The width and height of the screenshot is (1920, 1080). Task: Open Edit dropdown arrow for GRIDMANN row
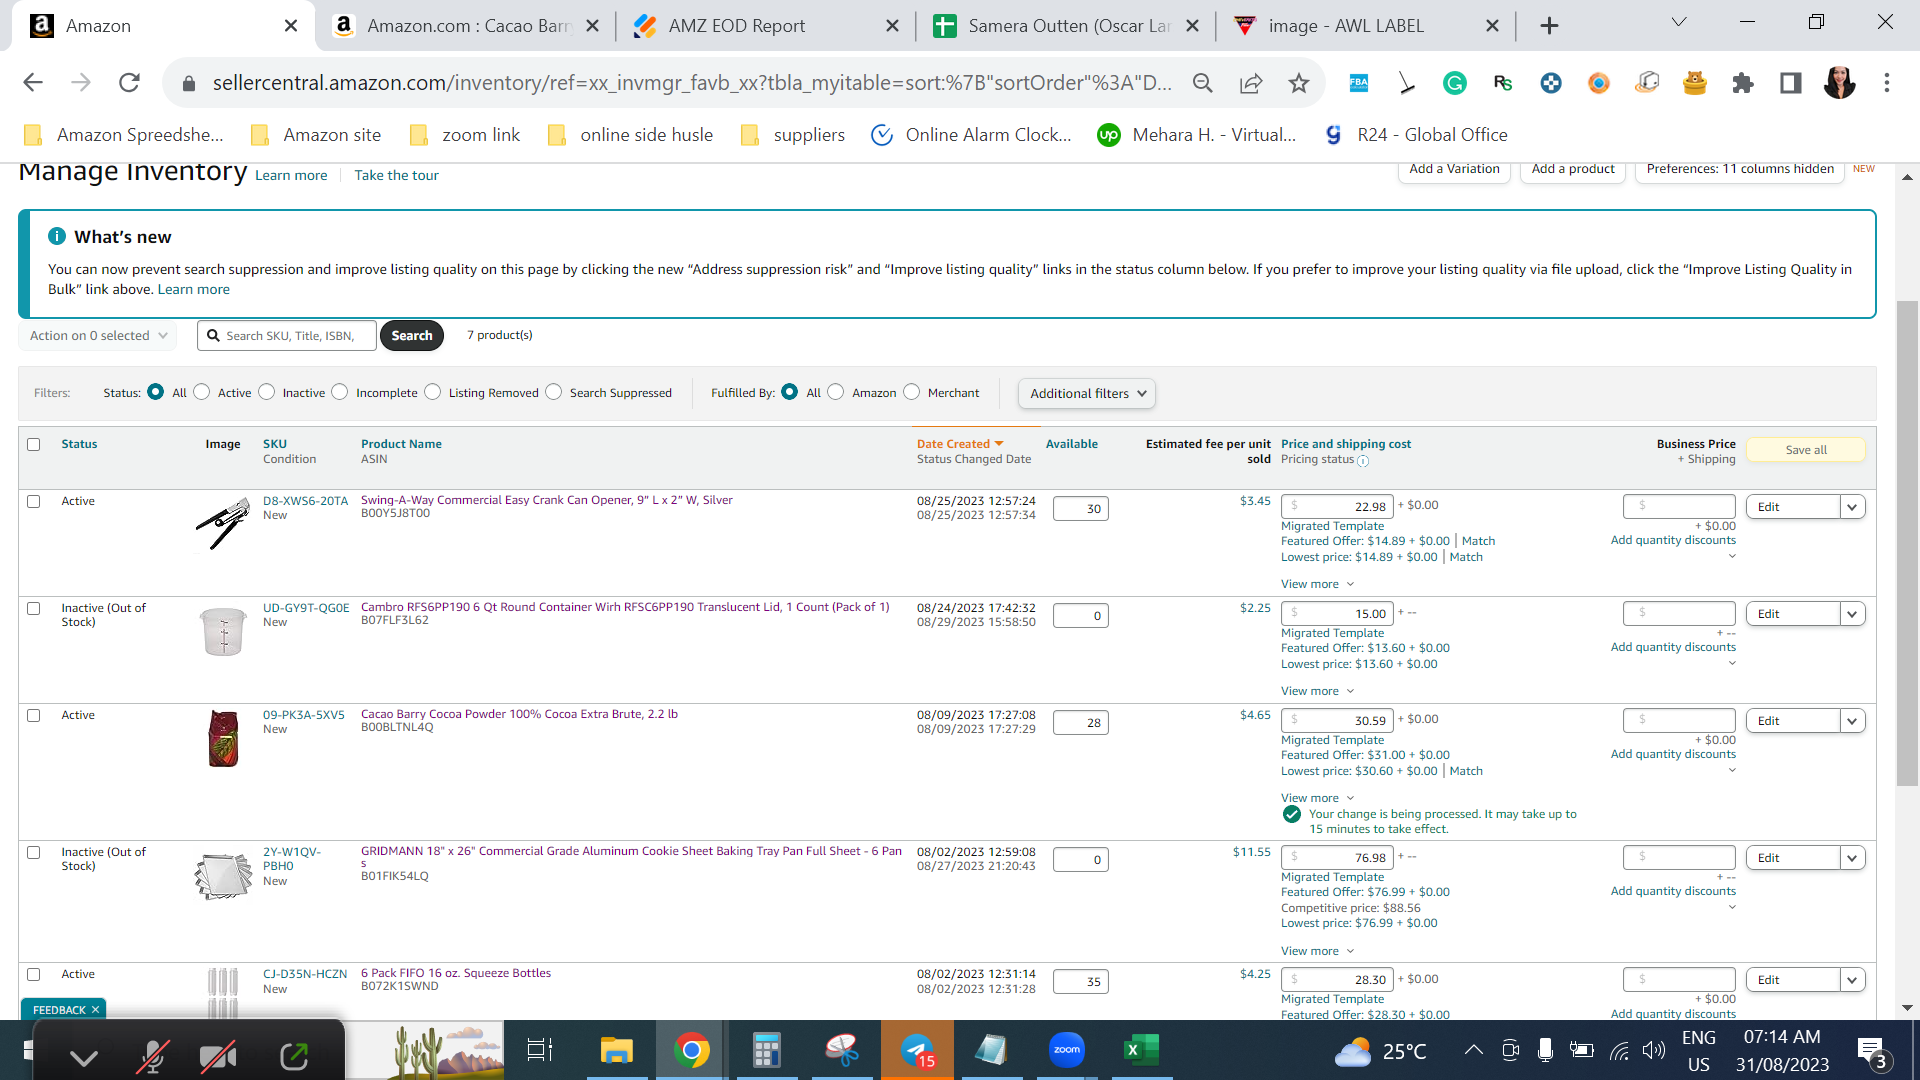(x=1852, y=858)
